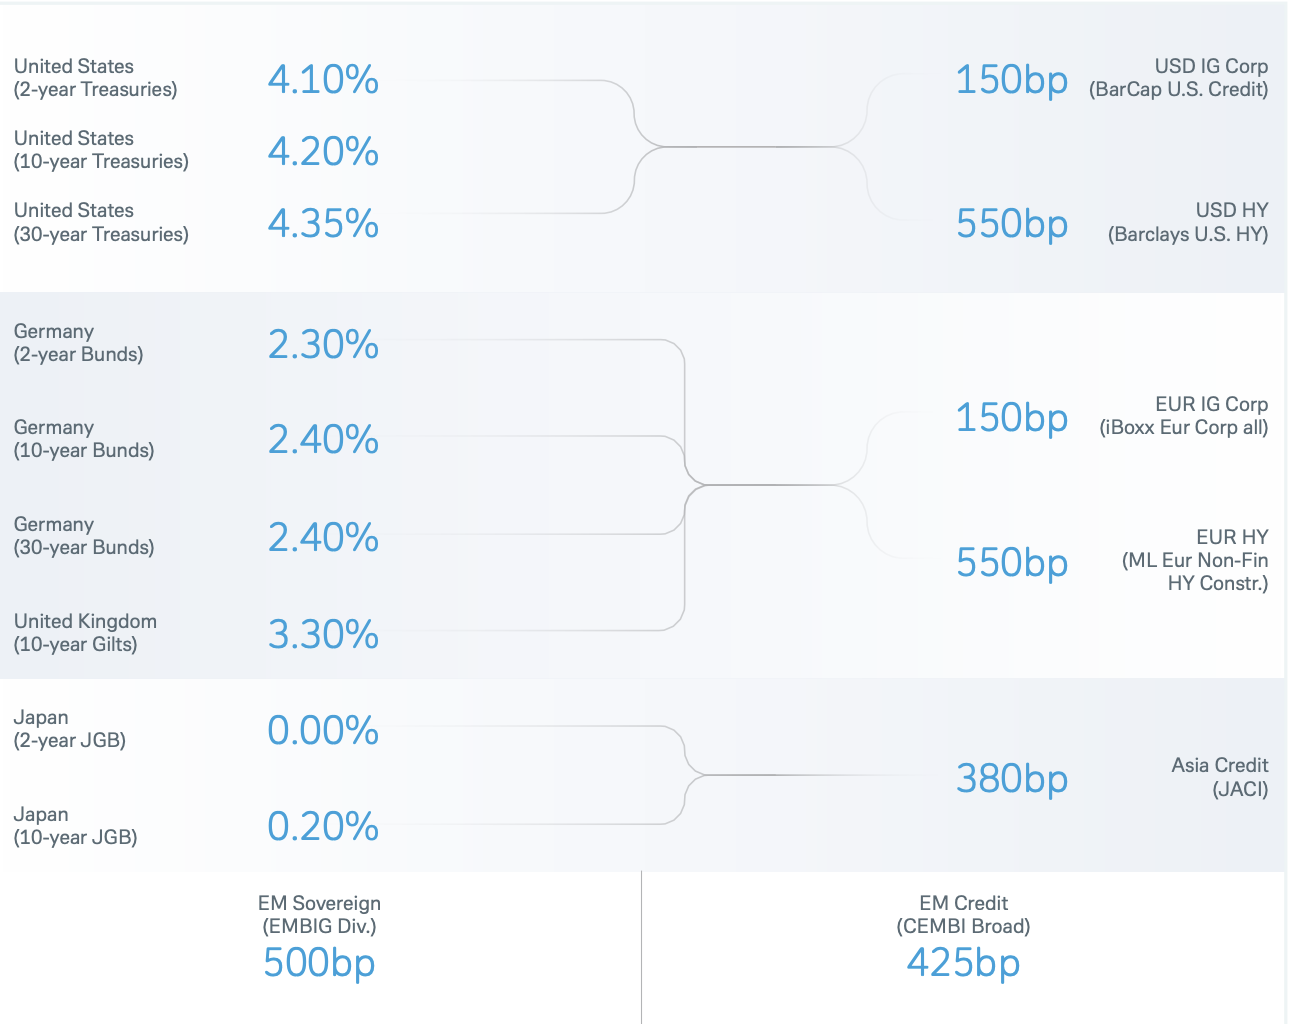Click the 500bp EM Sovereign EMBIG value
Screen dimensions: 1294x1024
[319, 963]
